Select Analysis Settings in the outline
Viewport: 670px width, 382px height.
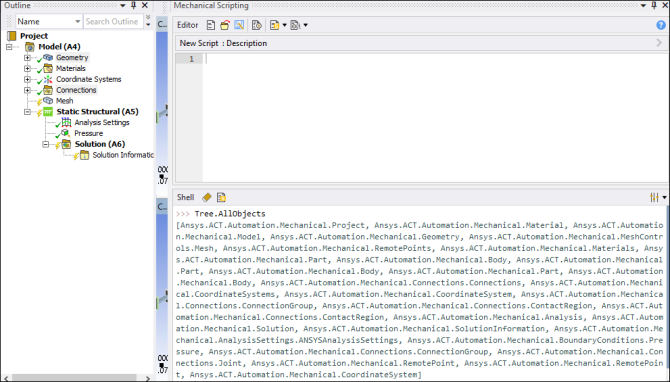(x=102, y=123)
